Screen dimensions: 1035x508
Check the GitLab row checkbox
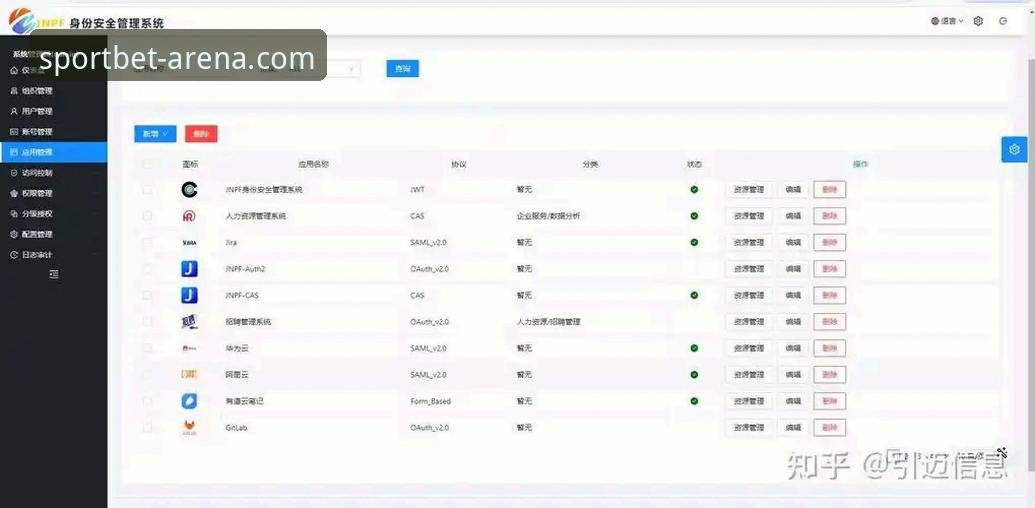(147, 428)
